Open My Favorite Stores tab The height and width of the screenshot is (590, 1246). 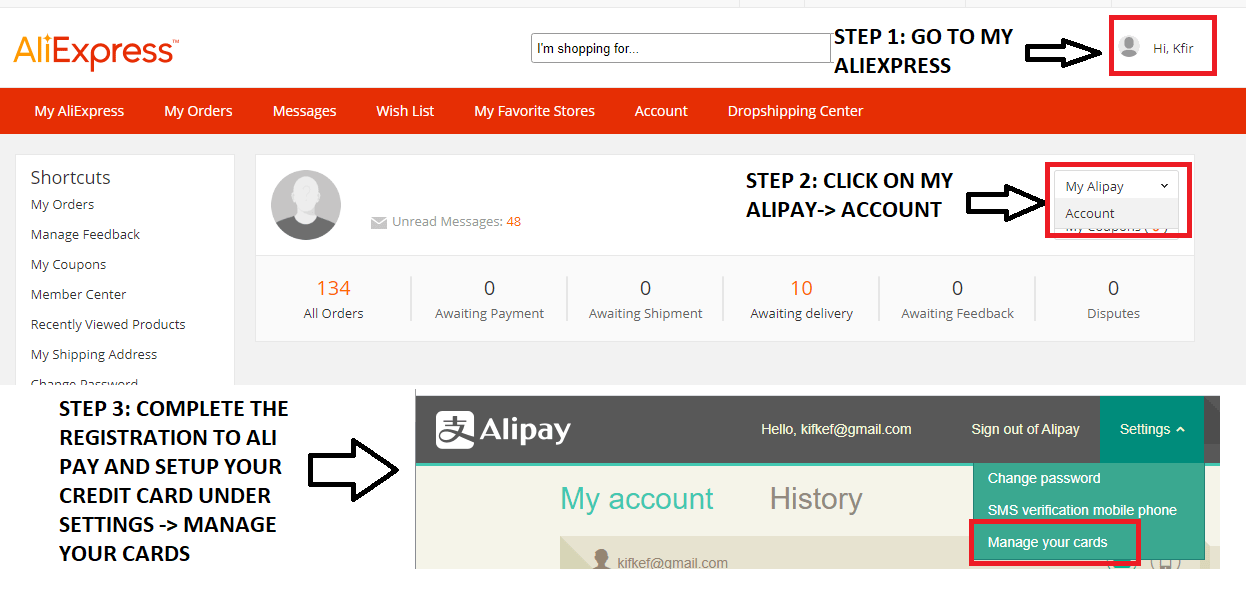coord(534,111)
